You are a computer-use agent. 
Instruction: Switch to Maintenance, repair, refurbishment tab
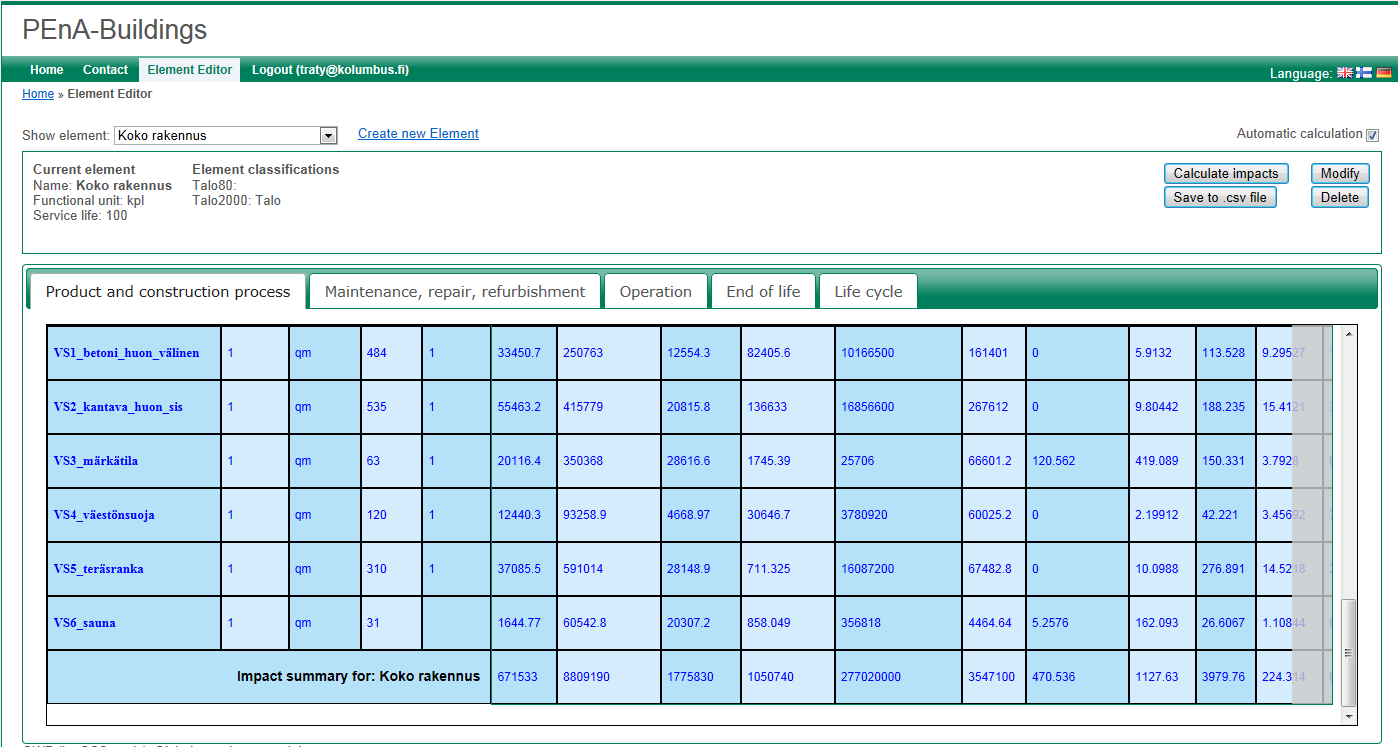[455, 292]
